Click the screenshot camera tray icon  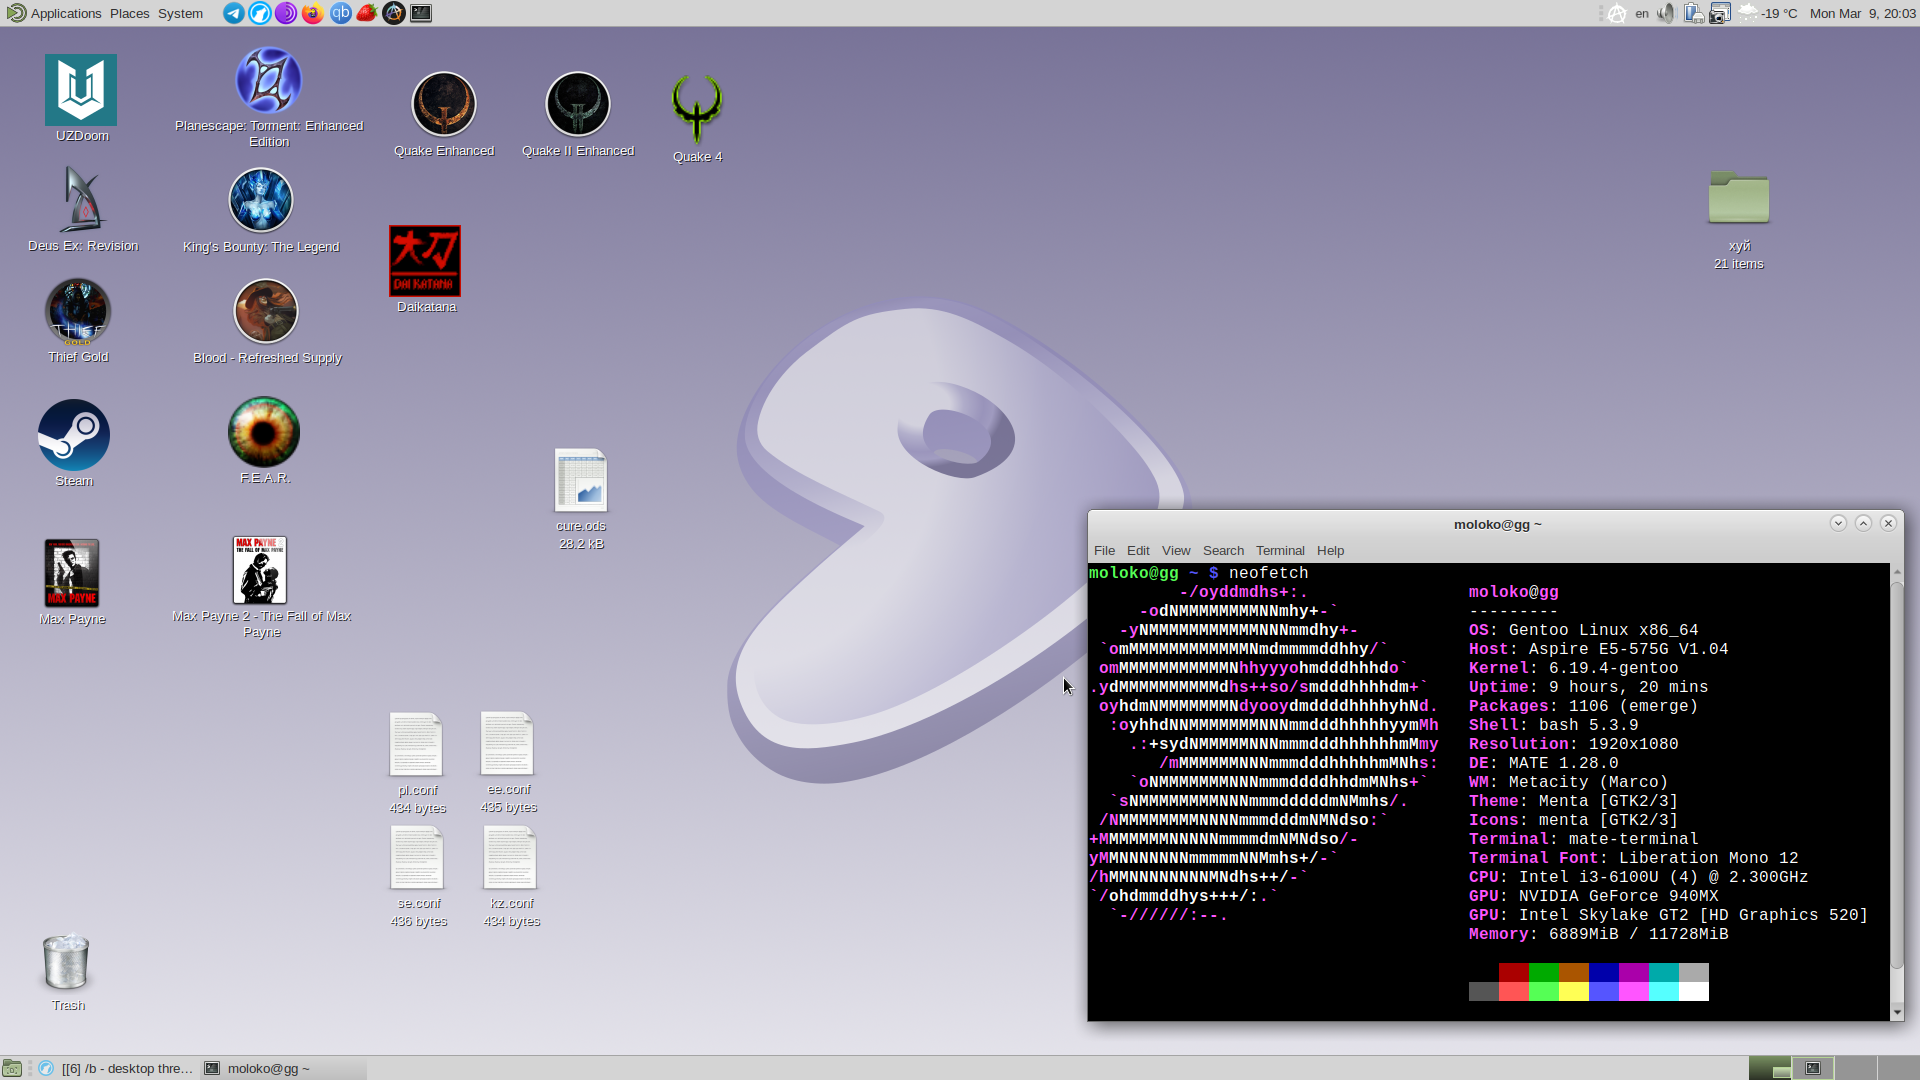1719,13
